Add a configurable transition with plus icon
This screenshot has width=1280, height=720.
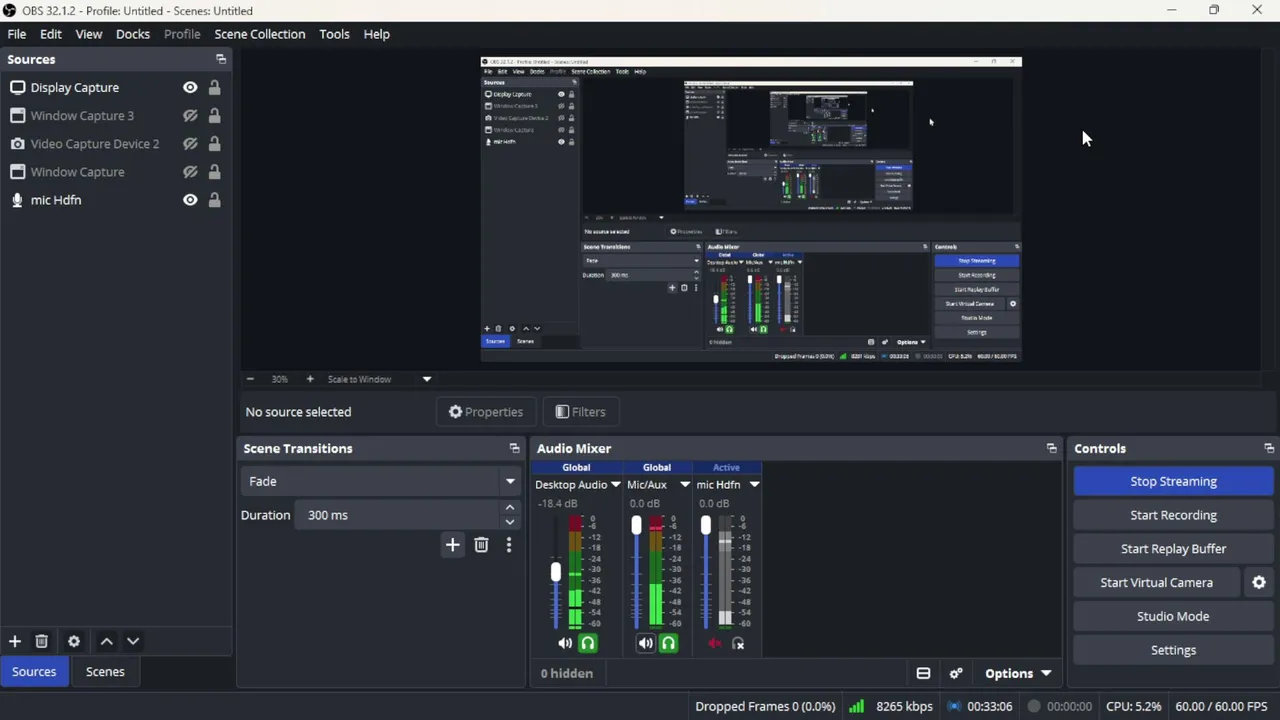click(452, 545)
